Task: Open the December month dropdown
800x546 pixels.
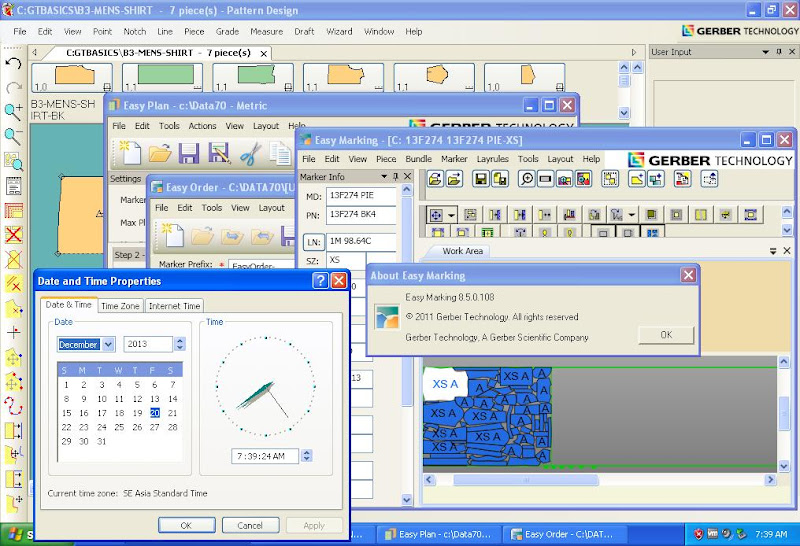Action: click(x=108, y=344)
